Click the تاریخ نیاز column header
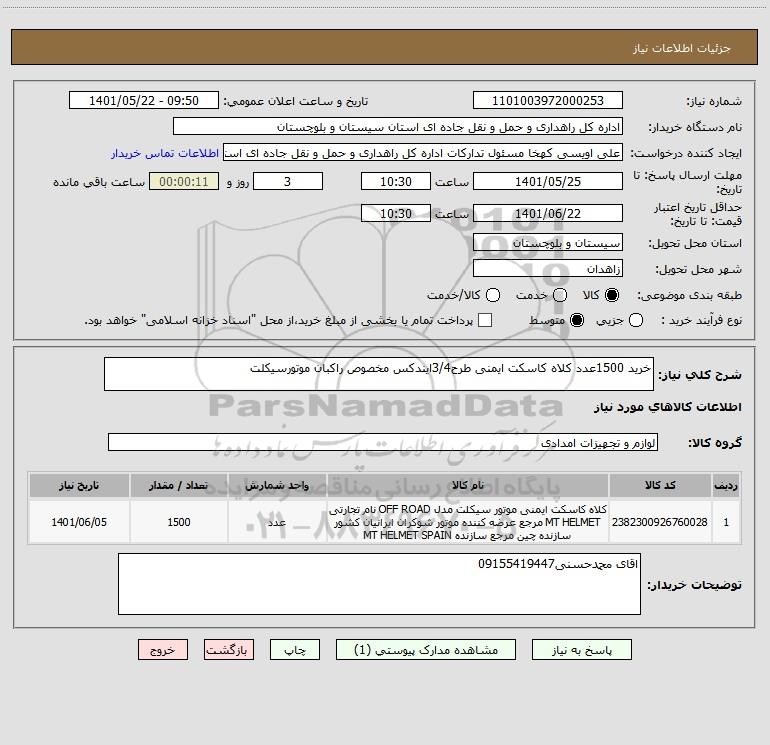 coord(79,485)
